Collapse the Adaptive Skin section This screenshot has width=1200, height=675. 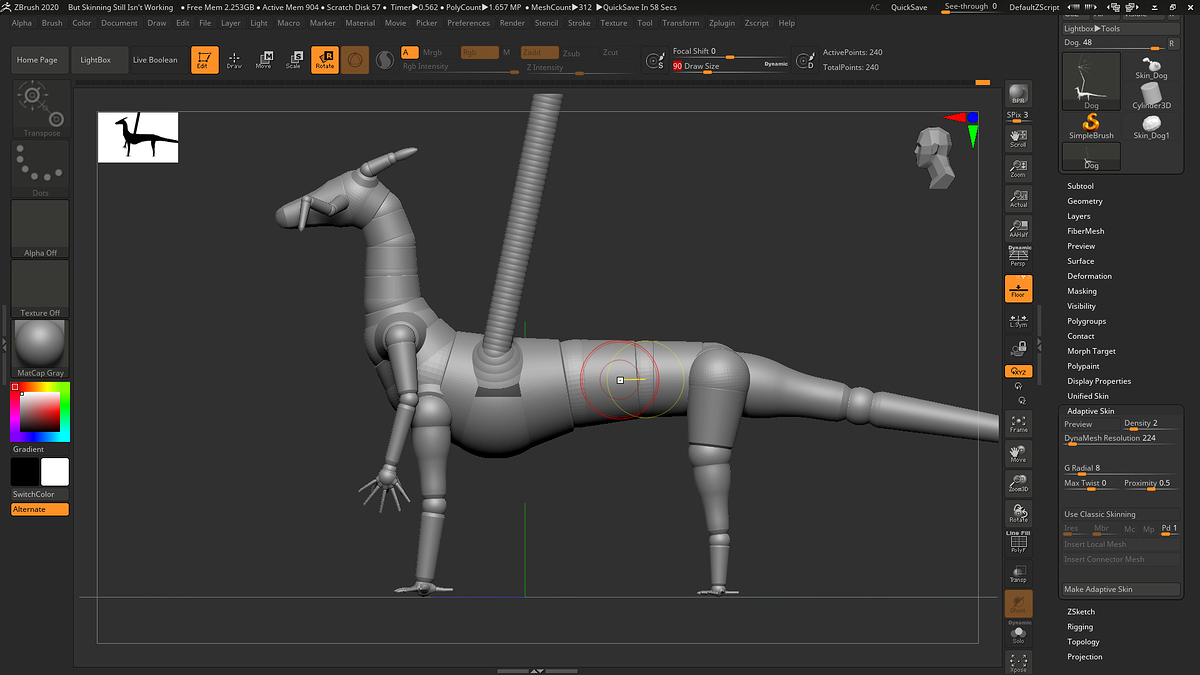coord(1090,411)
